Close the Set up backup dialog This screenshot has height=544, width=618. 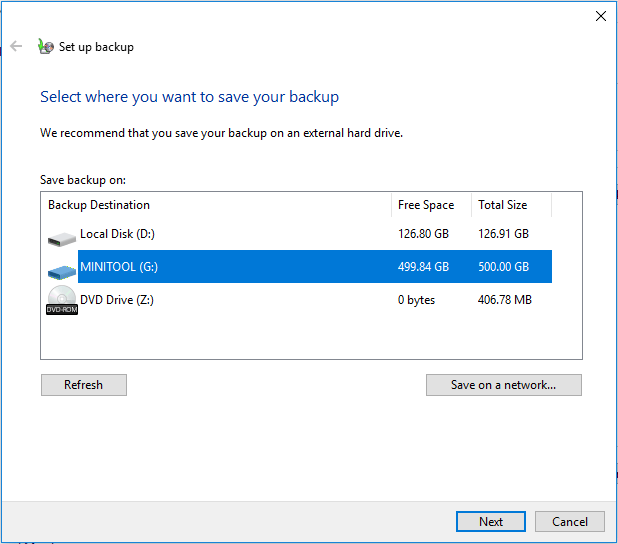click(x=601, y=16)
